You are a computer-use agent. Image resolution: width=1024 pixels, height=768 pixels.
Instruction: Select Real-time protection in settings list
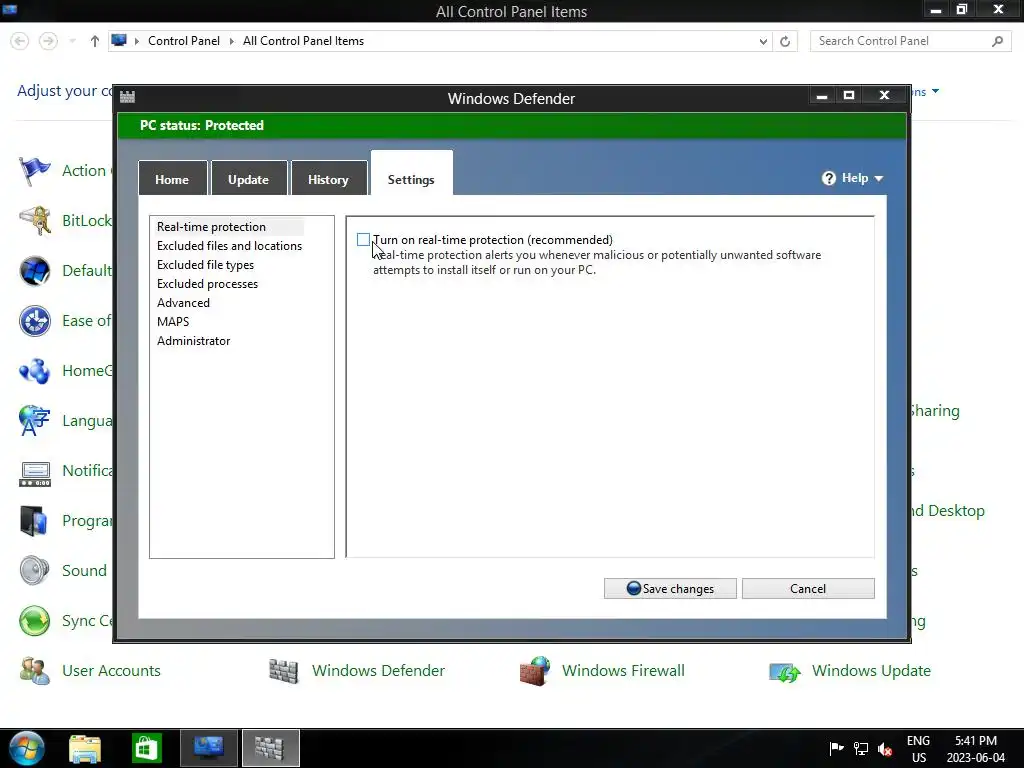click(x=212, y=227)
